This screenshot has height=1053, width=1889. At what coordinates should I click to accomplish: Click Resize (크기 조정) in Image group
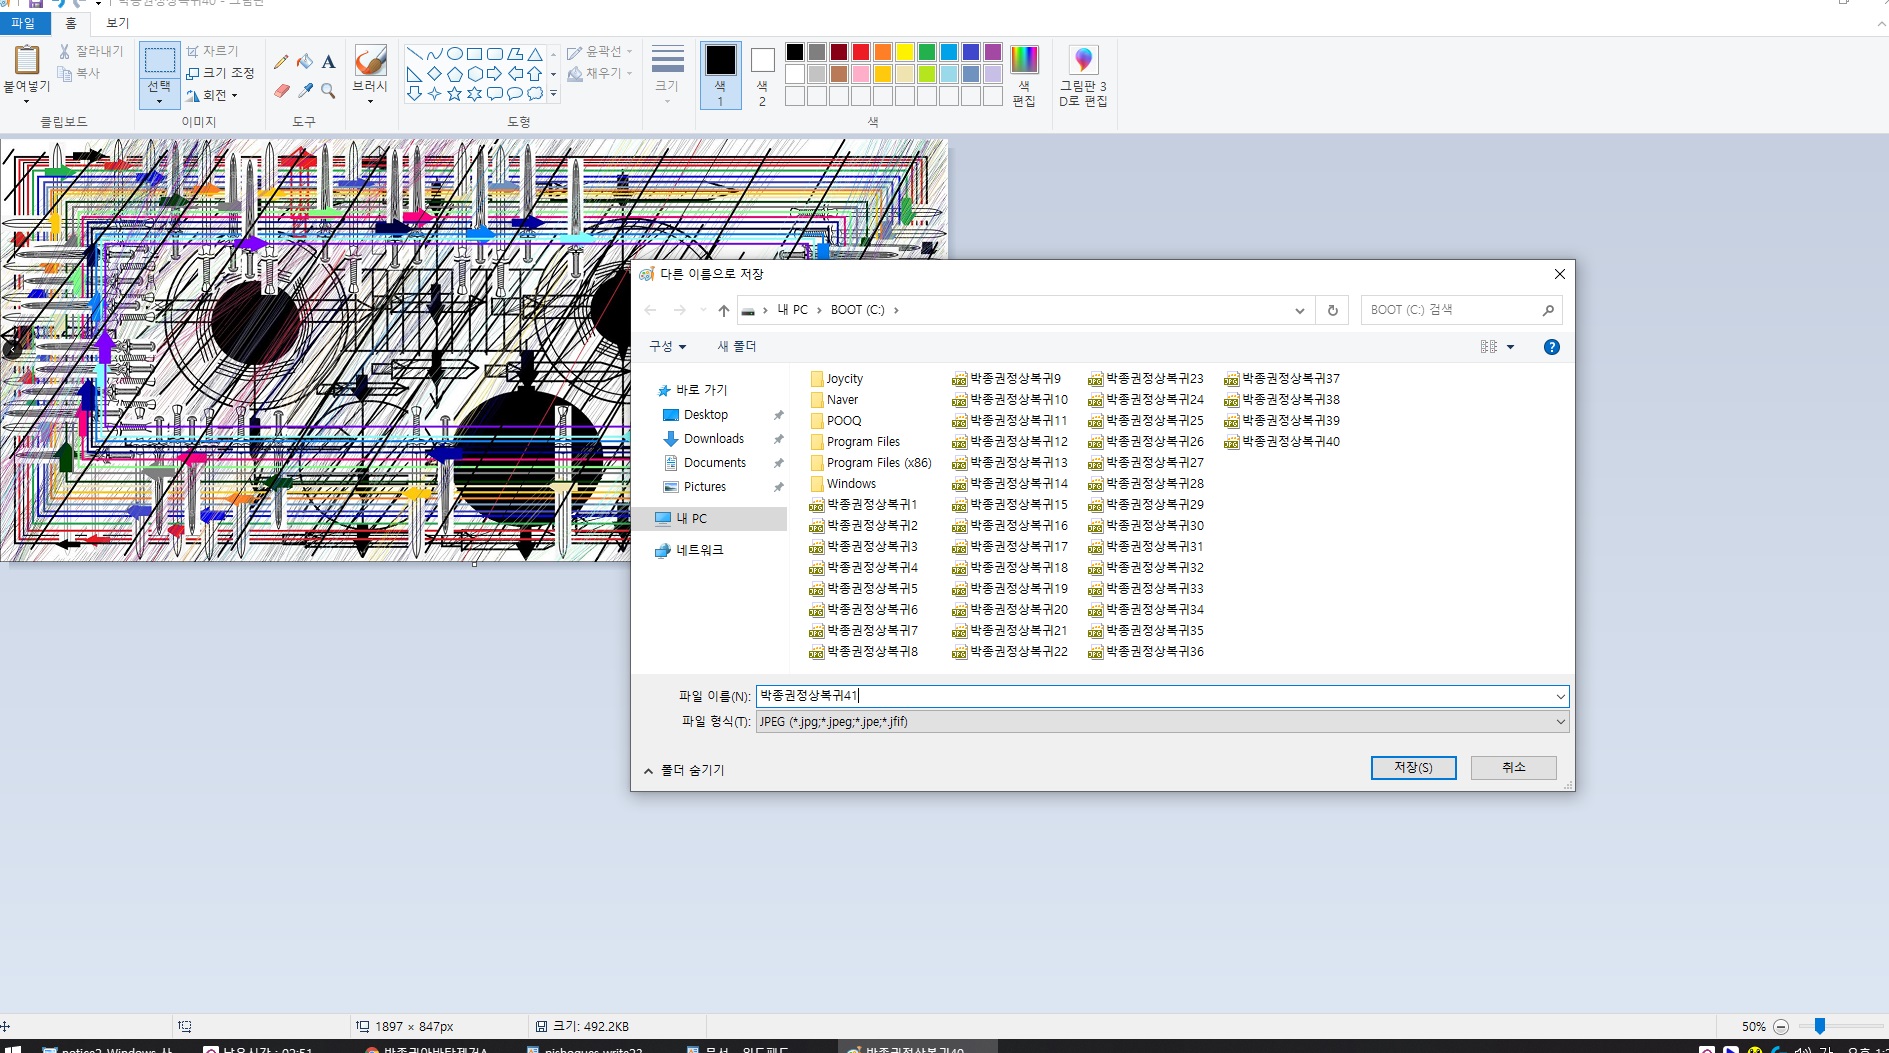220,73
